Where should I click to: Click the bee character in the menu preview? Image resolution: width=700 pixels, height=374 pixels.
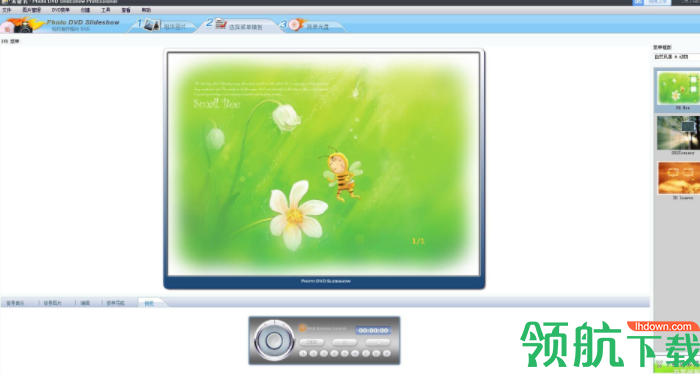[x=343, y=174]
